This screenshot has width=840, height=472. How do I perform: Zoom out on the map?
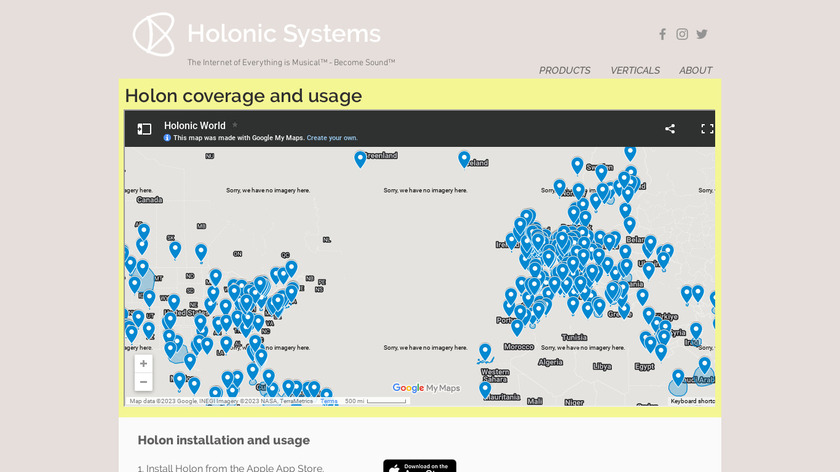pyautogui.click(x=143, y=382)
